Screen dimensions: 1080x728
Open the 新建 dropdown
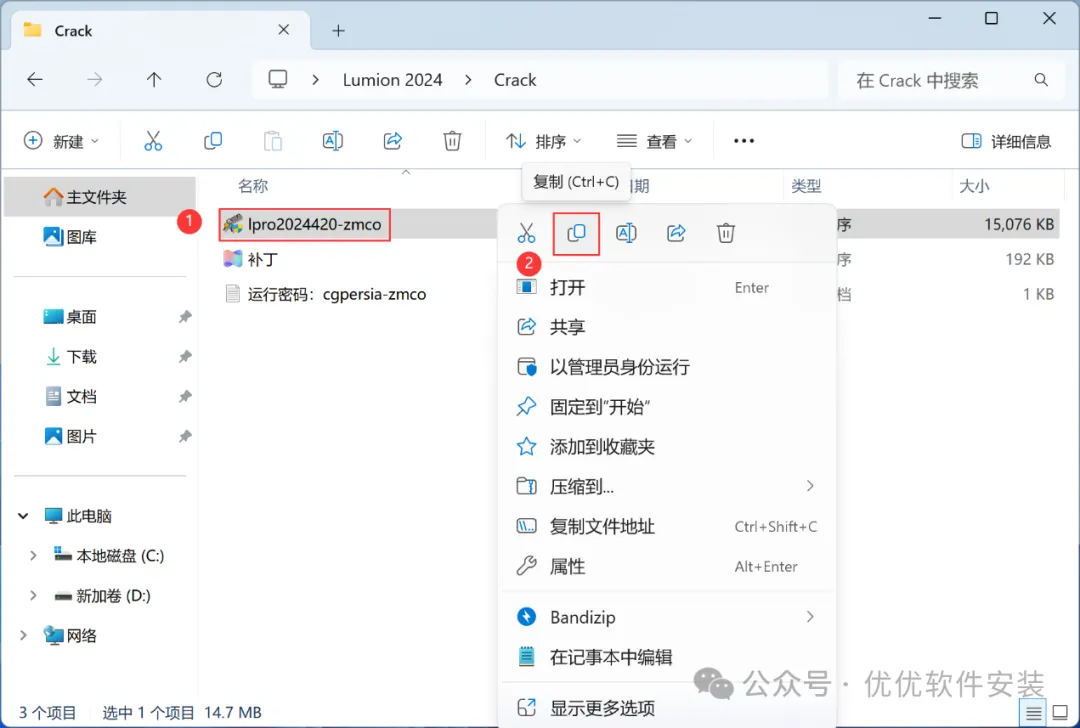click(x=61, y=141)
